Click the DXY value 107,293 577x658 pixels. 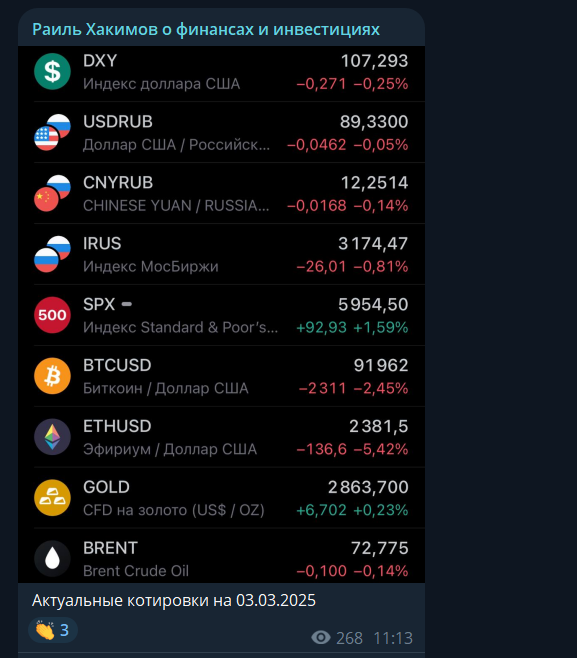click(374, 61)
